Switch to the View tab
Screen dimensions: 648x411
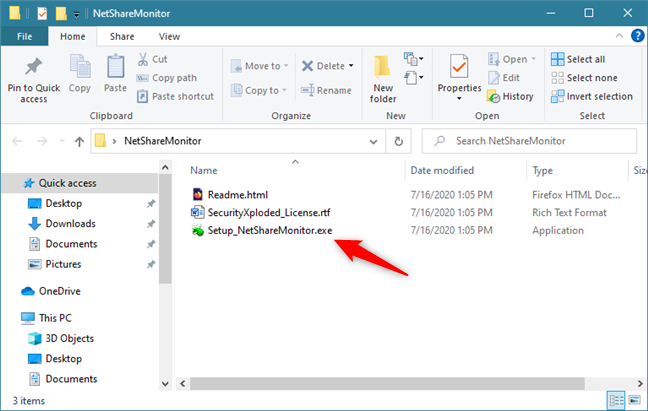point(169,36)
